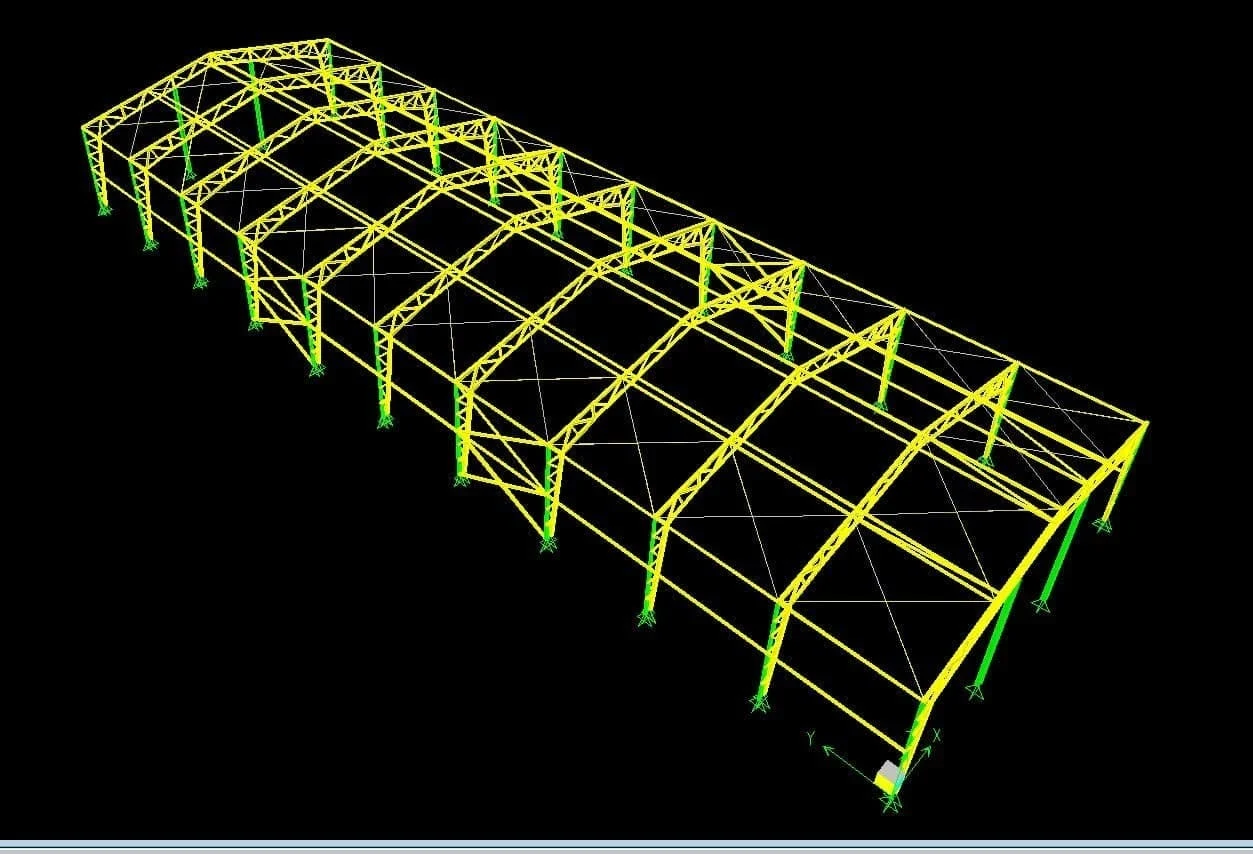Select support under the nearest knee-braced portal leg
The image size is (1253, 854).
coord(546,544)
